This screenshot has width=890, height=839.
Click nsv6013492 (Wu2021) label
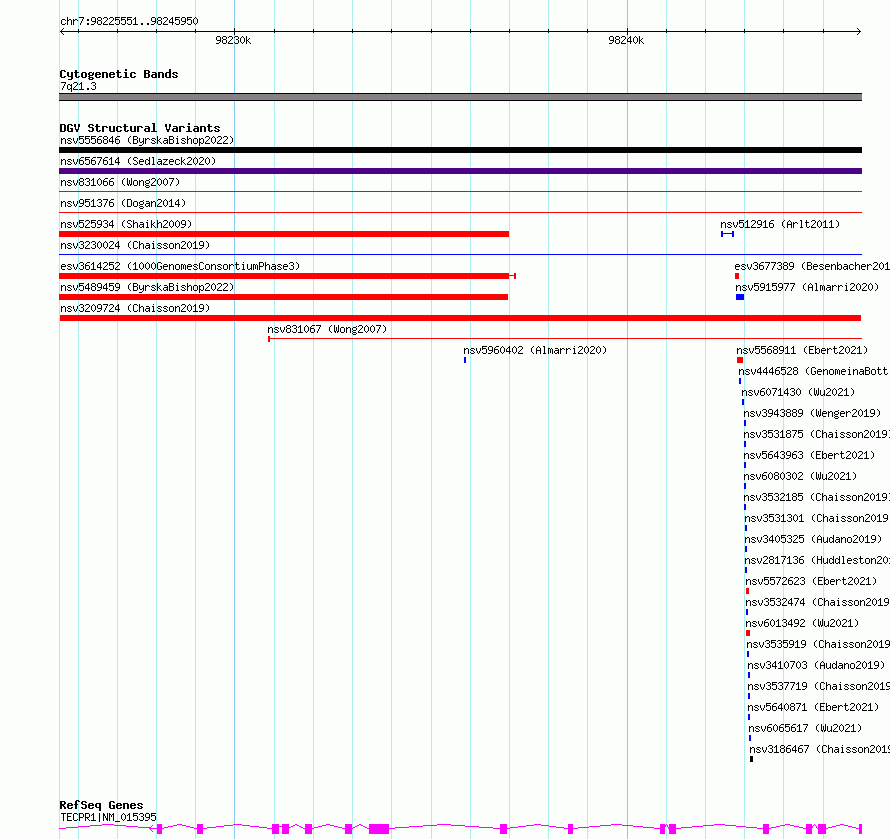802,623
